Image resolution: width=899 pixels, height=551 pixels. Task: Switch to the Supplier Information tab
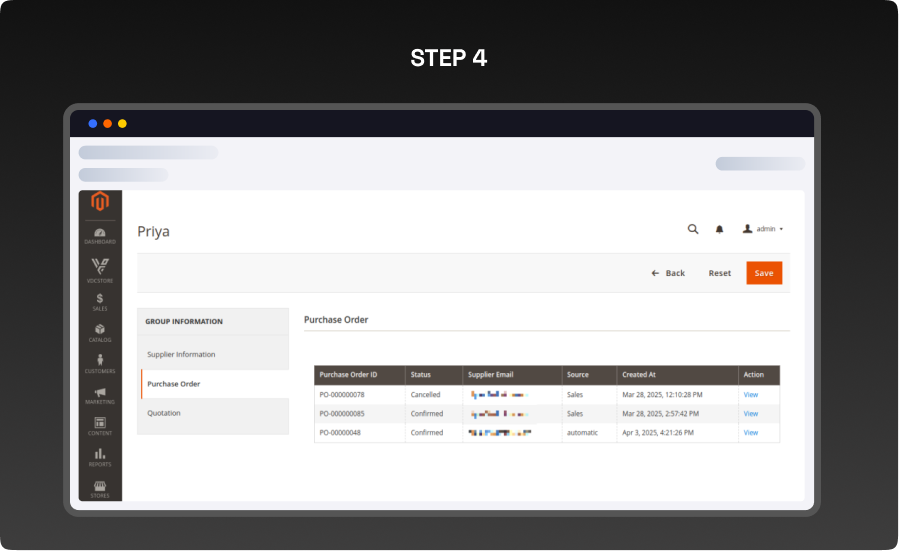click(x=181, y=354)
